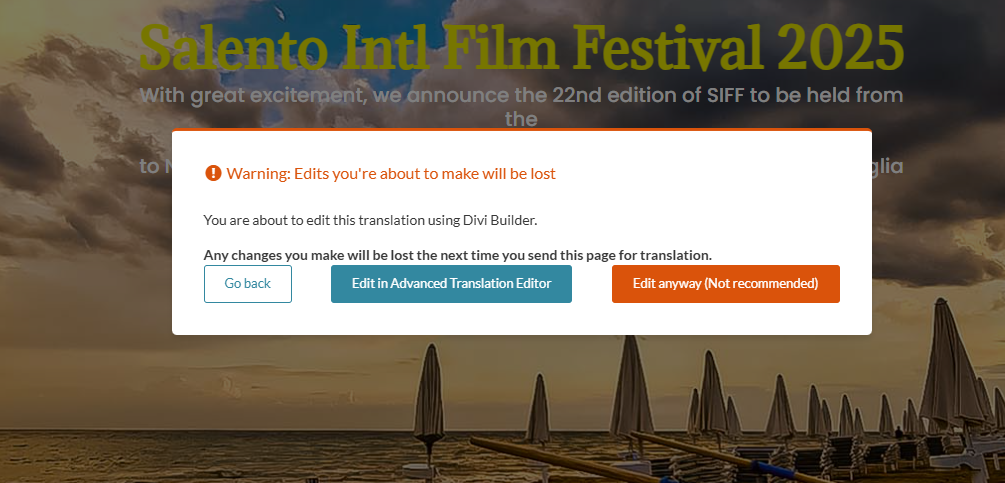Click the warning heading about lost edits
1005x483 pixels.
(x=391, y=174)
